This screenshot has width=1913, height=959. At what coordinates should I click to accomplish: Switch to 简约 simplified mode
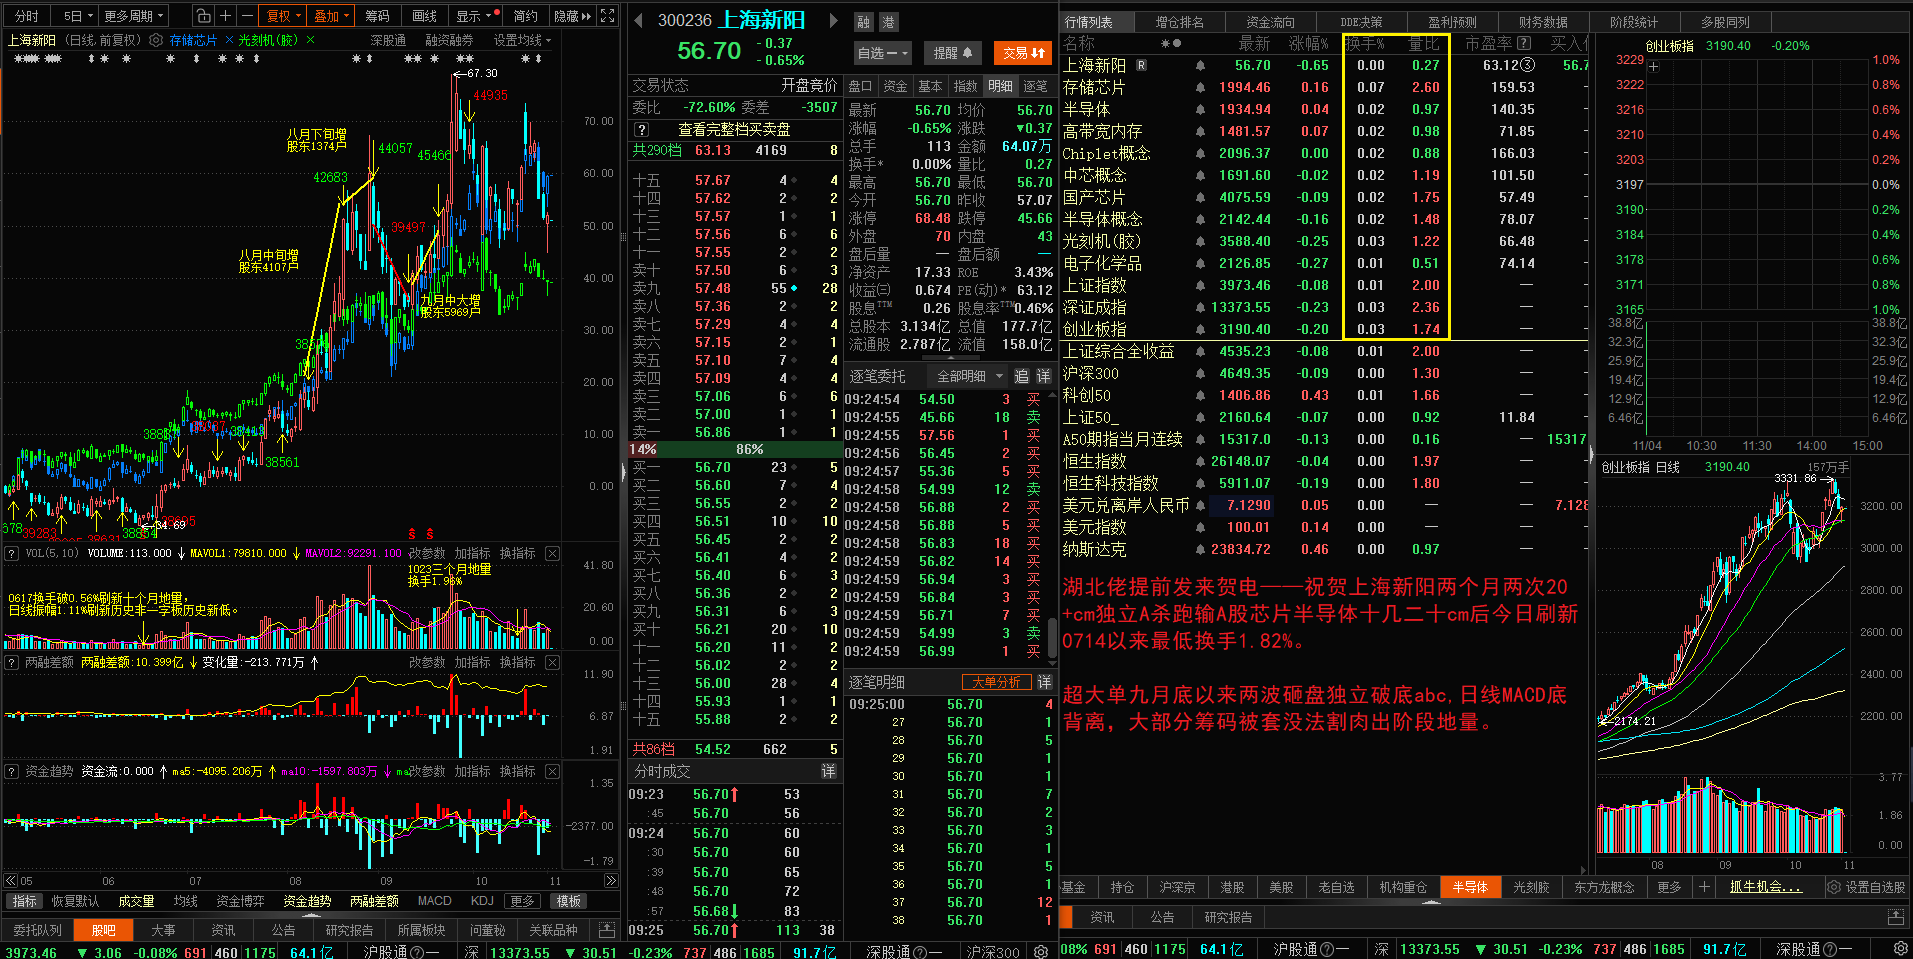tap(526, 16)
